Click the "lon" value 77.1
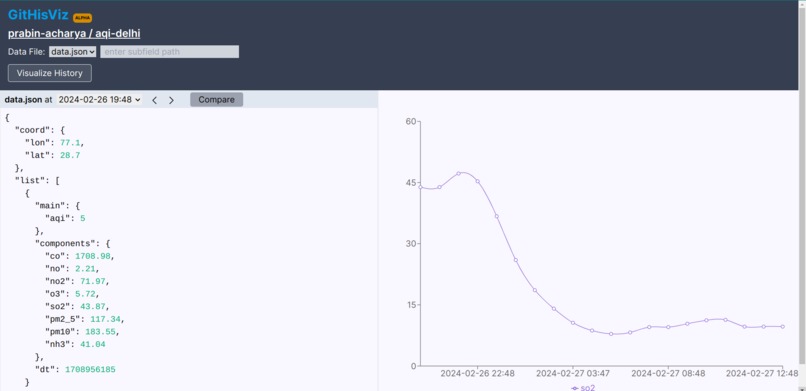806x391 pixels. [x=70, y=143]
